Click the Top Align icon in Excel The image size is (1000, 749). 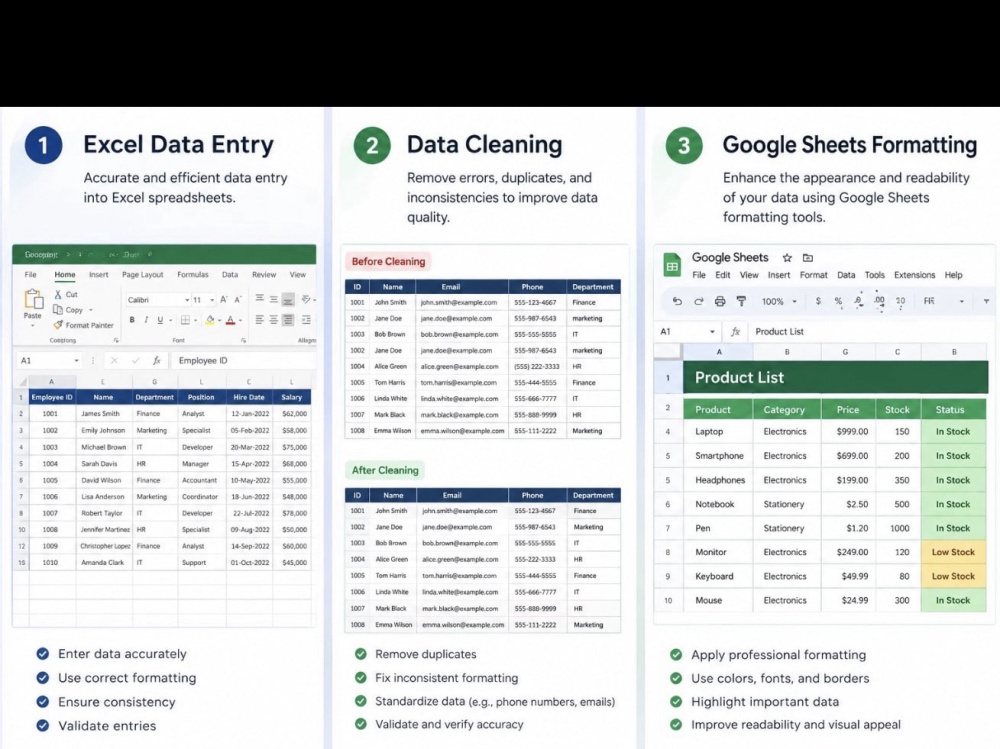(260, 299)
